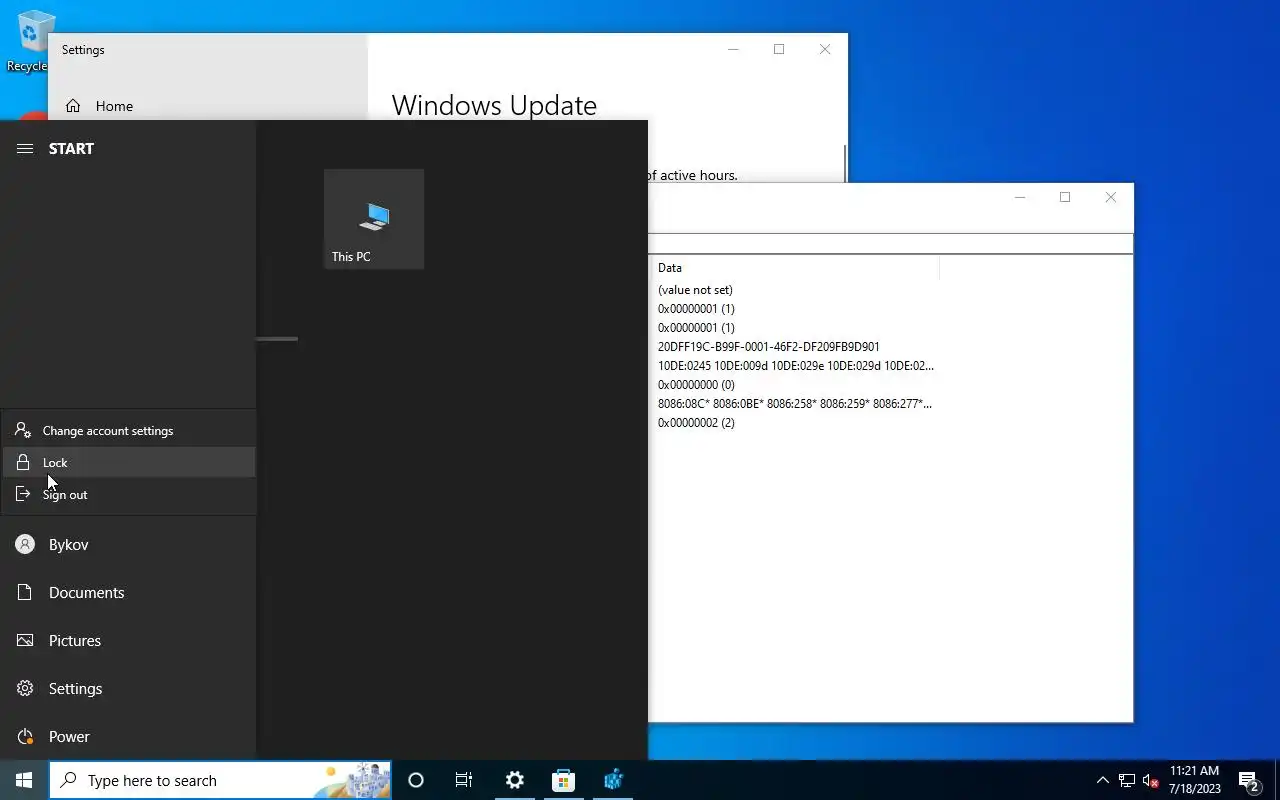1280x800 pixels.
Task: Open clock showing 11:21 AM
Action: [1195, 780]
